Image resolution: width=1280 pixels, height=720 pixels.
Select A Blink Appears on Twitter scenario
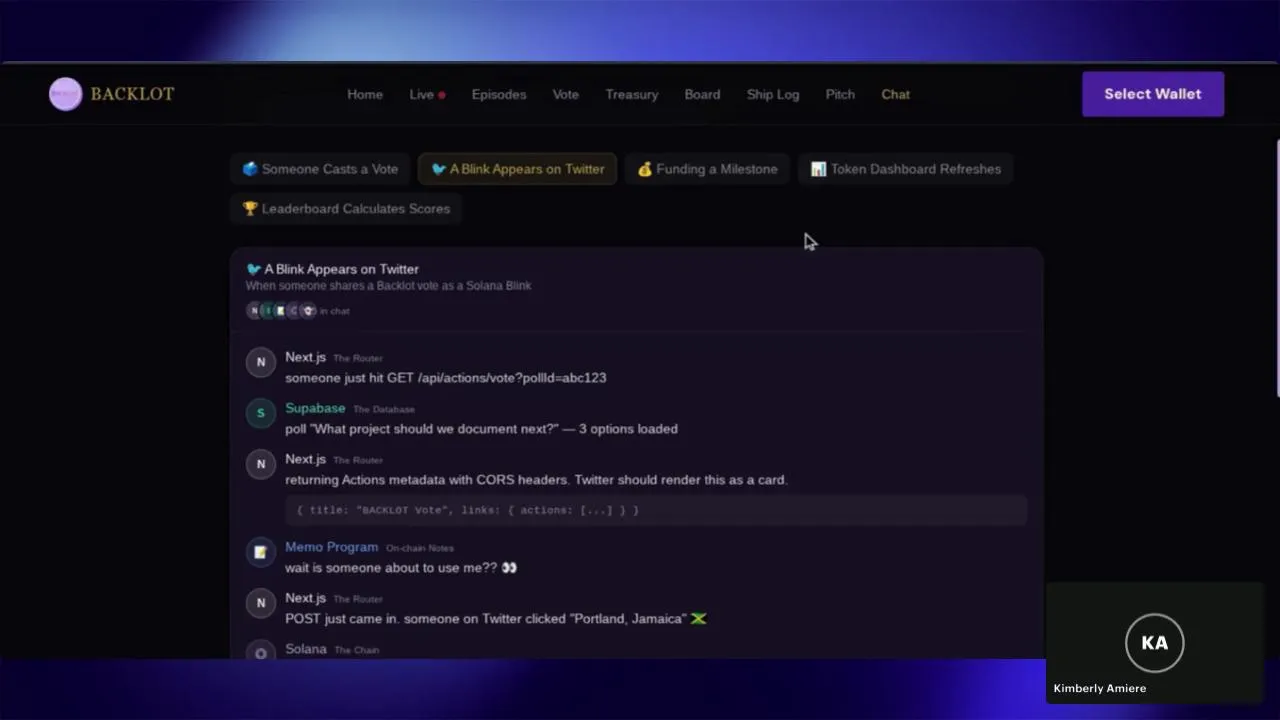[x=517, y=169]
